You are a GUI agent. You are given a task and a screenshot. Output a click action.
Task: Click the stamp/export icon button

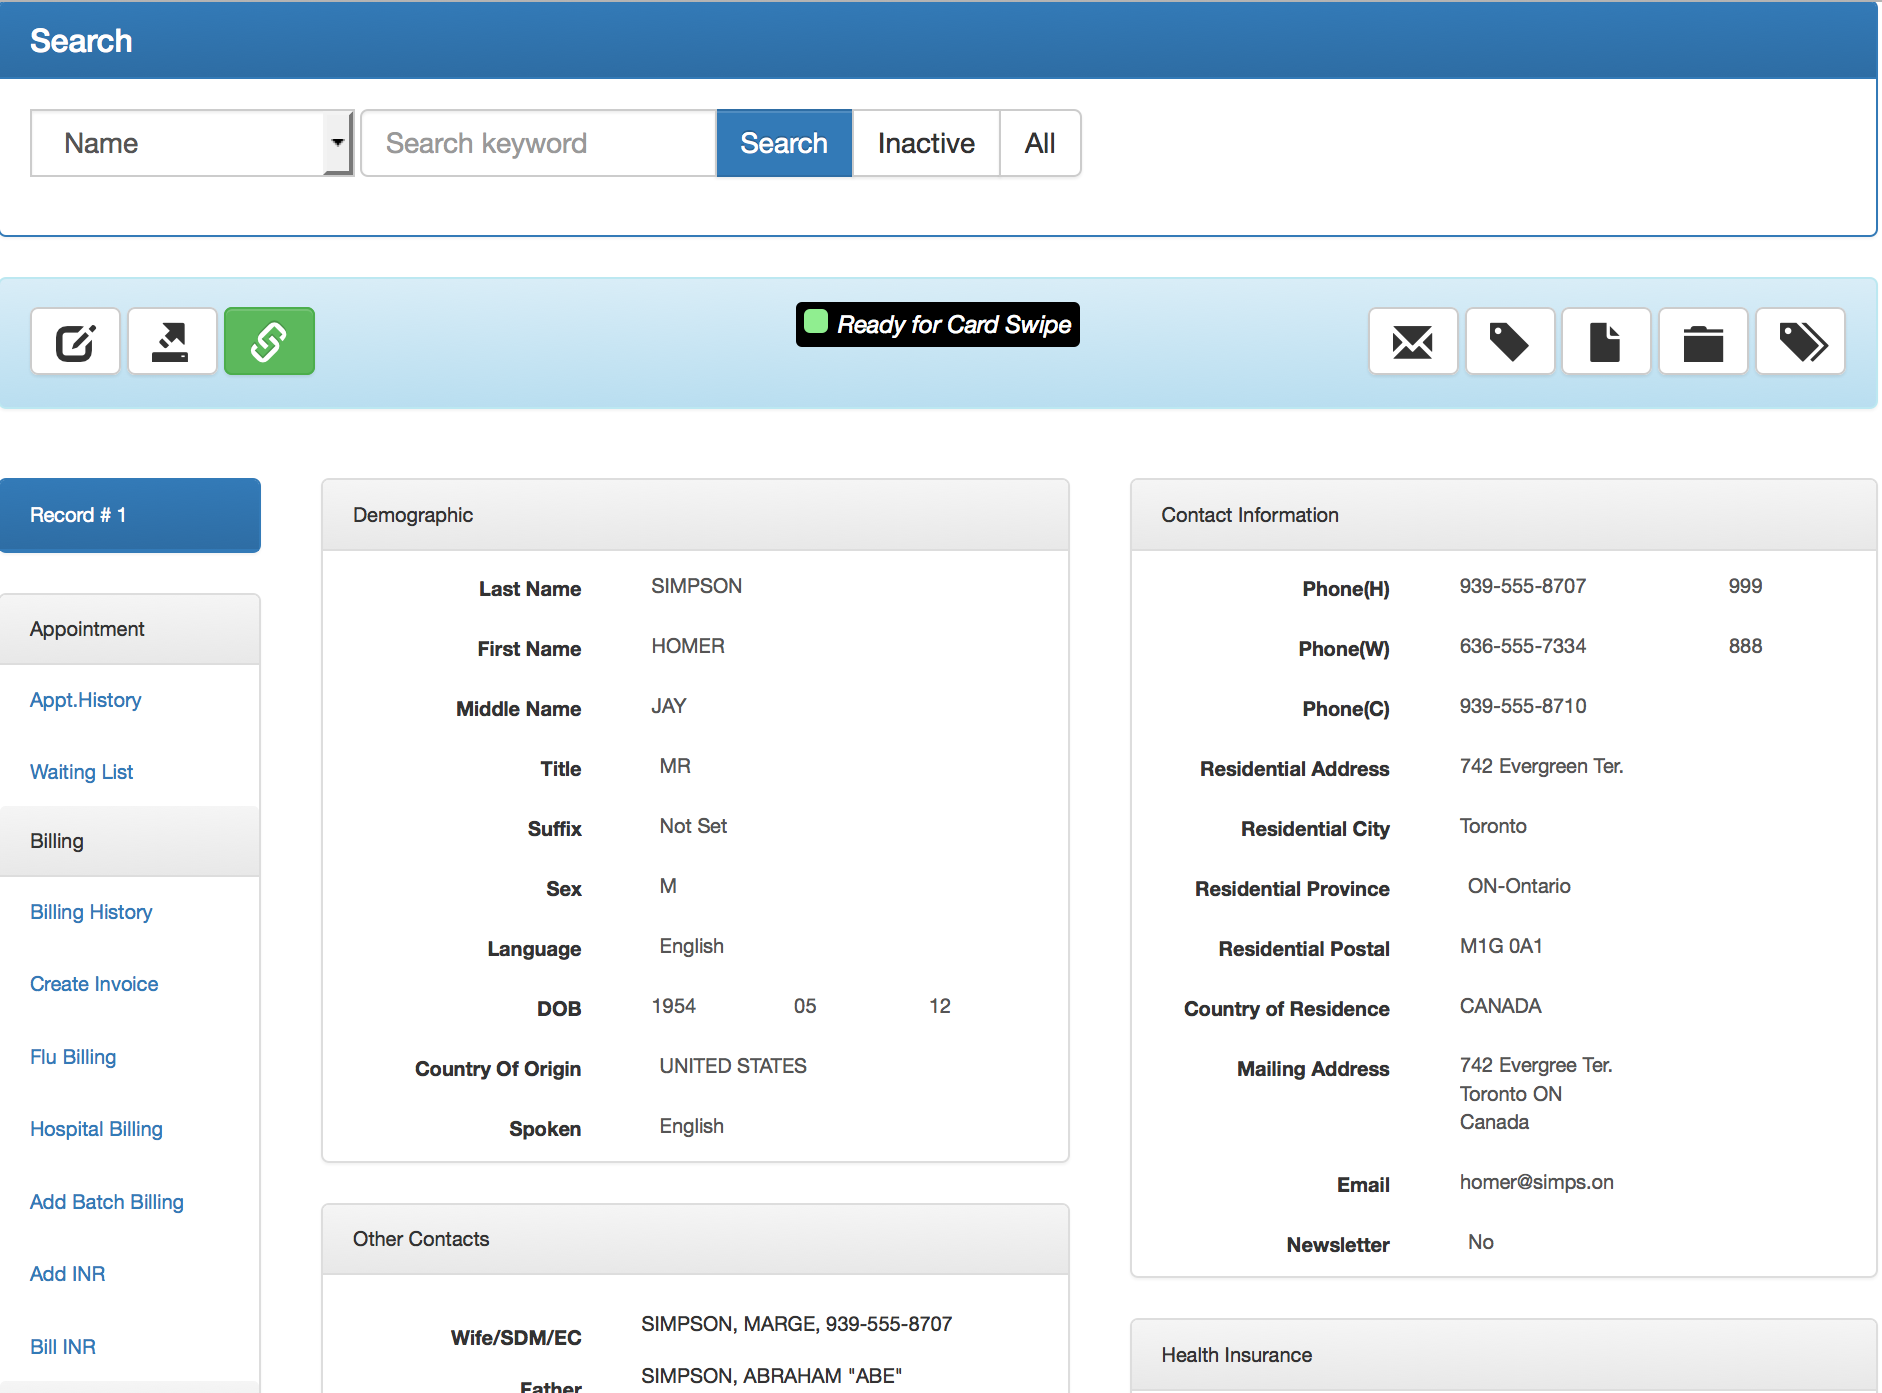172,342
